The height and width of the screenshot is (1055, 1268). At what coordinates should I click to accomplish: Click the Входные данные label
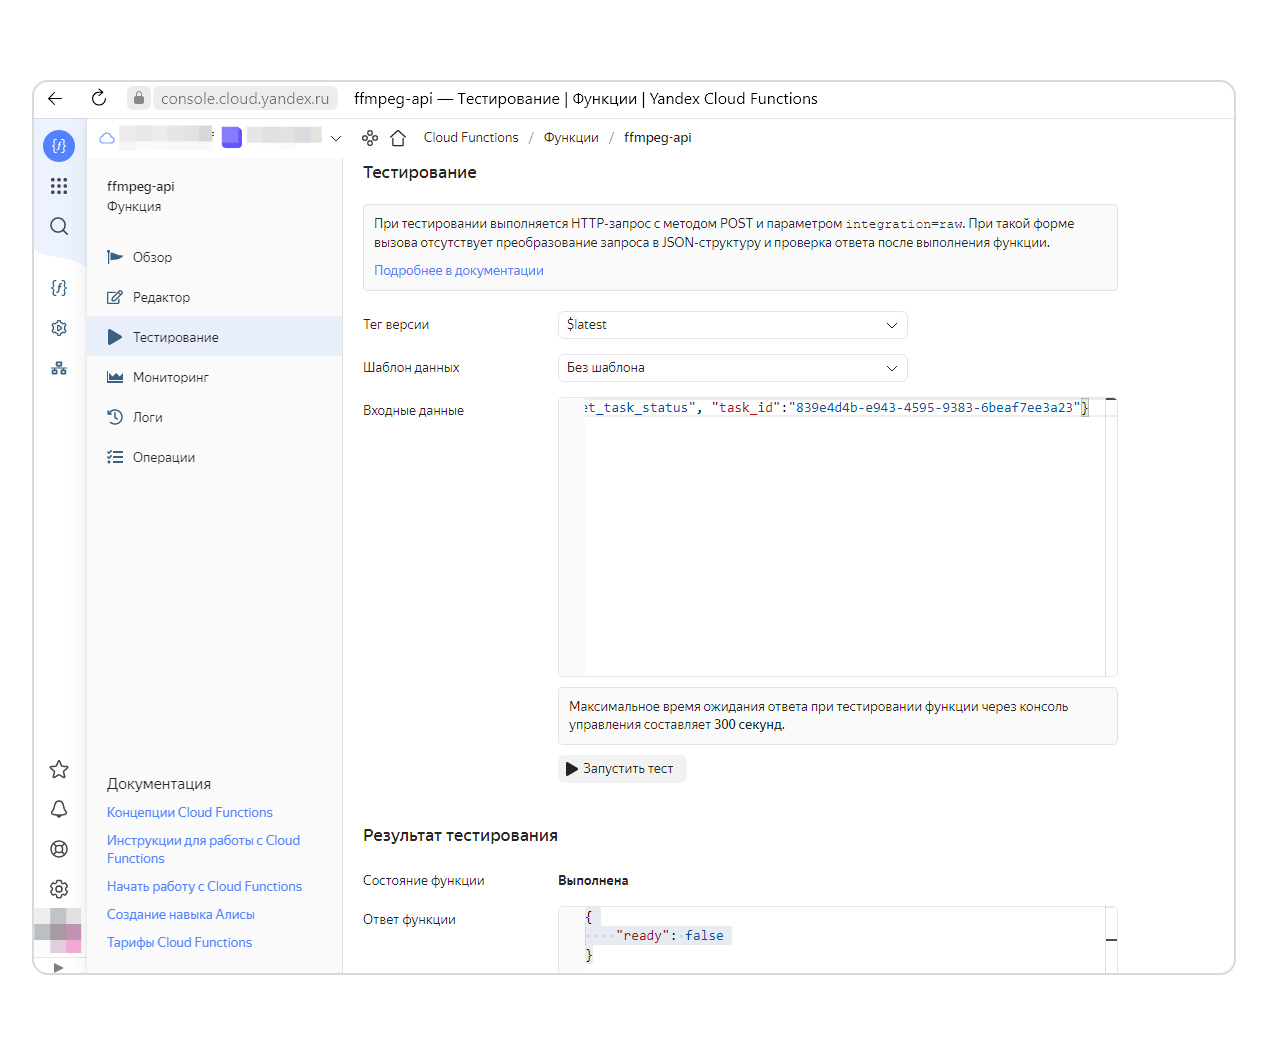(x=413, y=411)
